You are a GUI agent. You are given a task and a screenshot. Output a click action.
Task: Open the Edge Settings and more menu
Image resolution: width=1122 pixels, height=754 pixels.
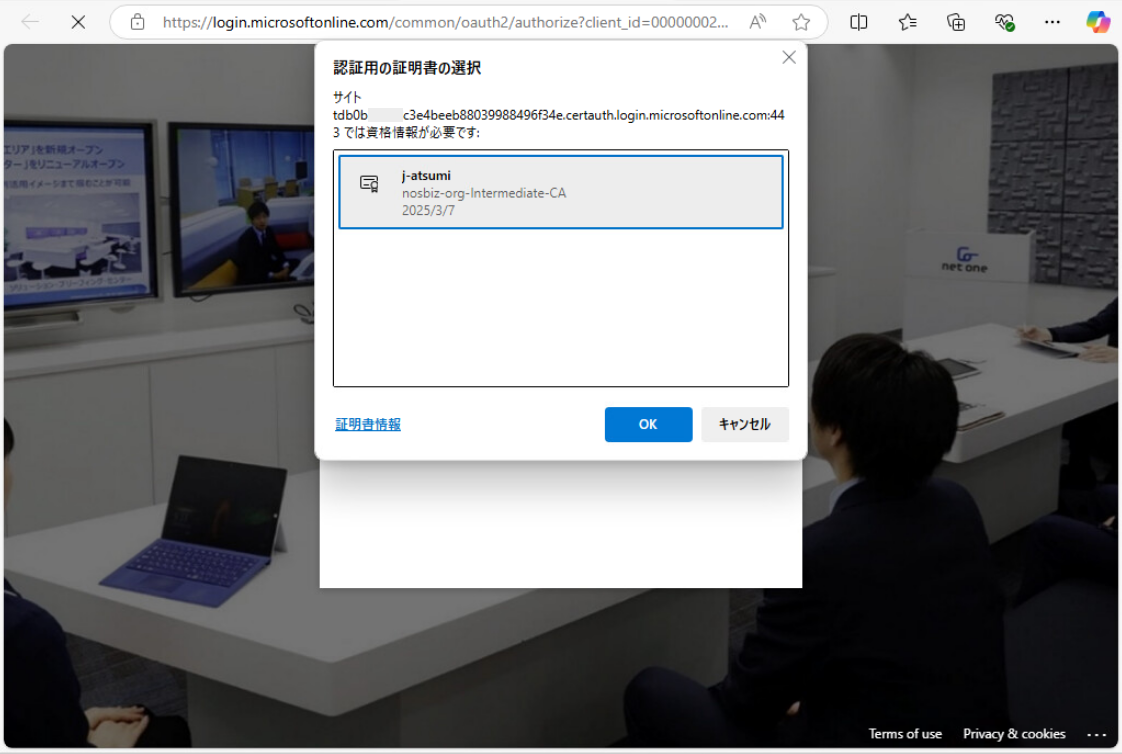(1052, 22)
